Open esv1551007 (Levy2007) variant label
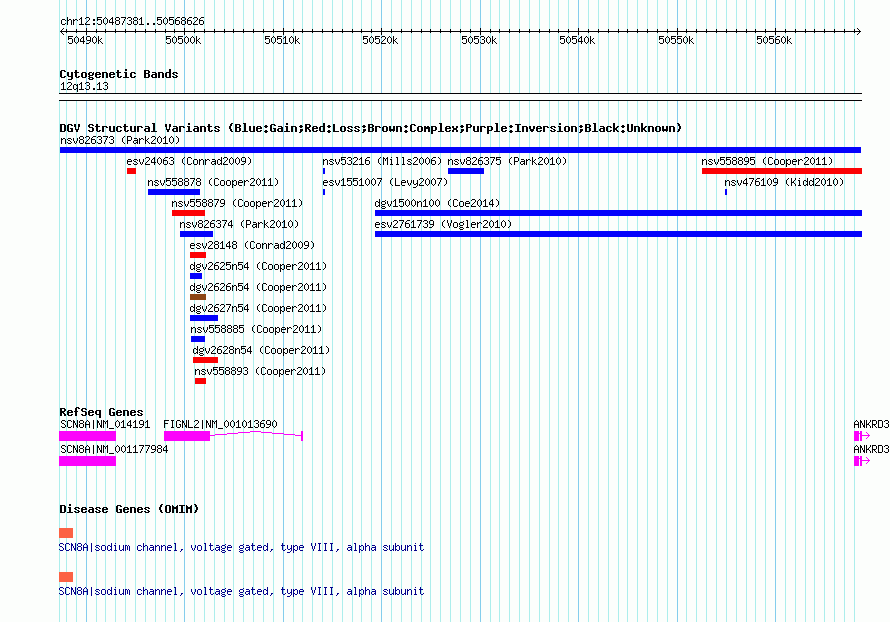Viewport: 890px width, 622px height. [385, 182]
